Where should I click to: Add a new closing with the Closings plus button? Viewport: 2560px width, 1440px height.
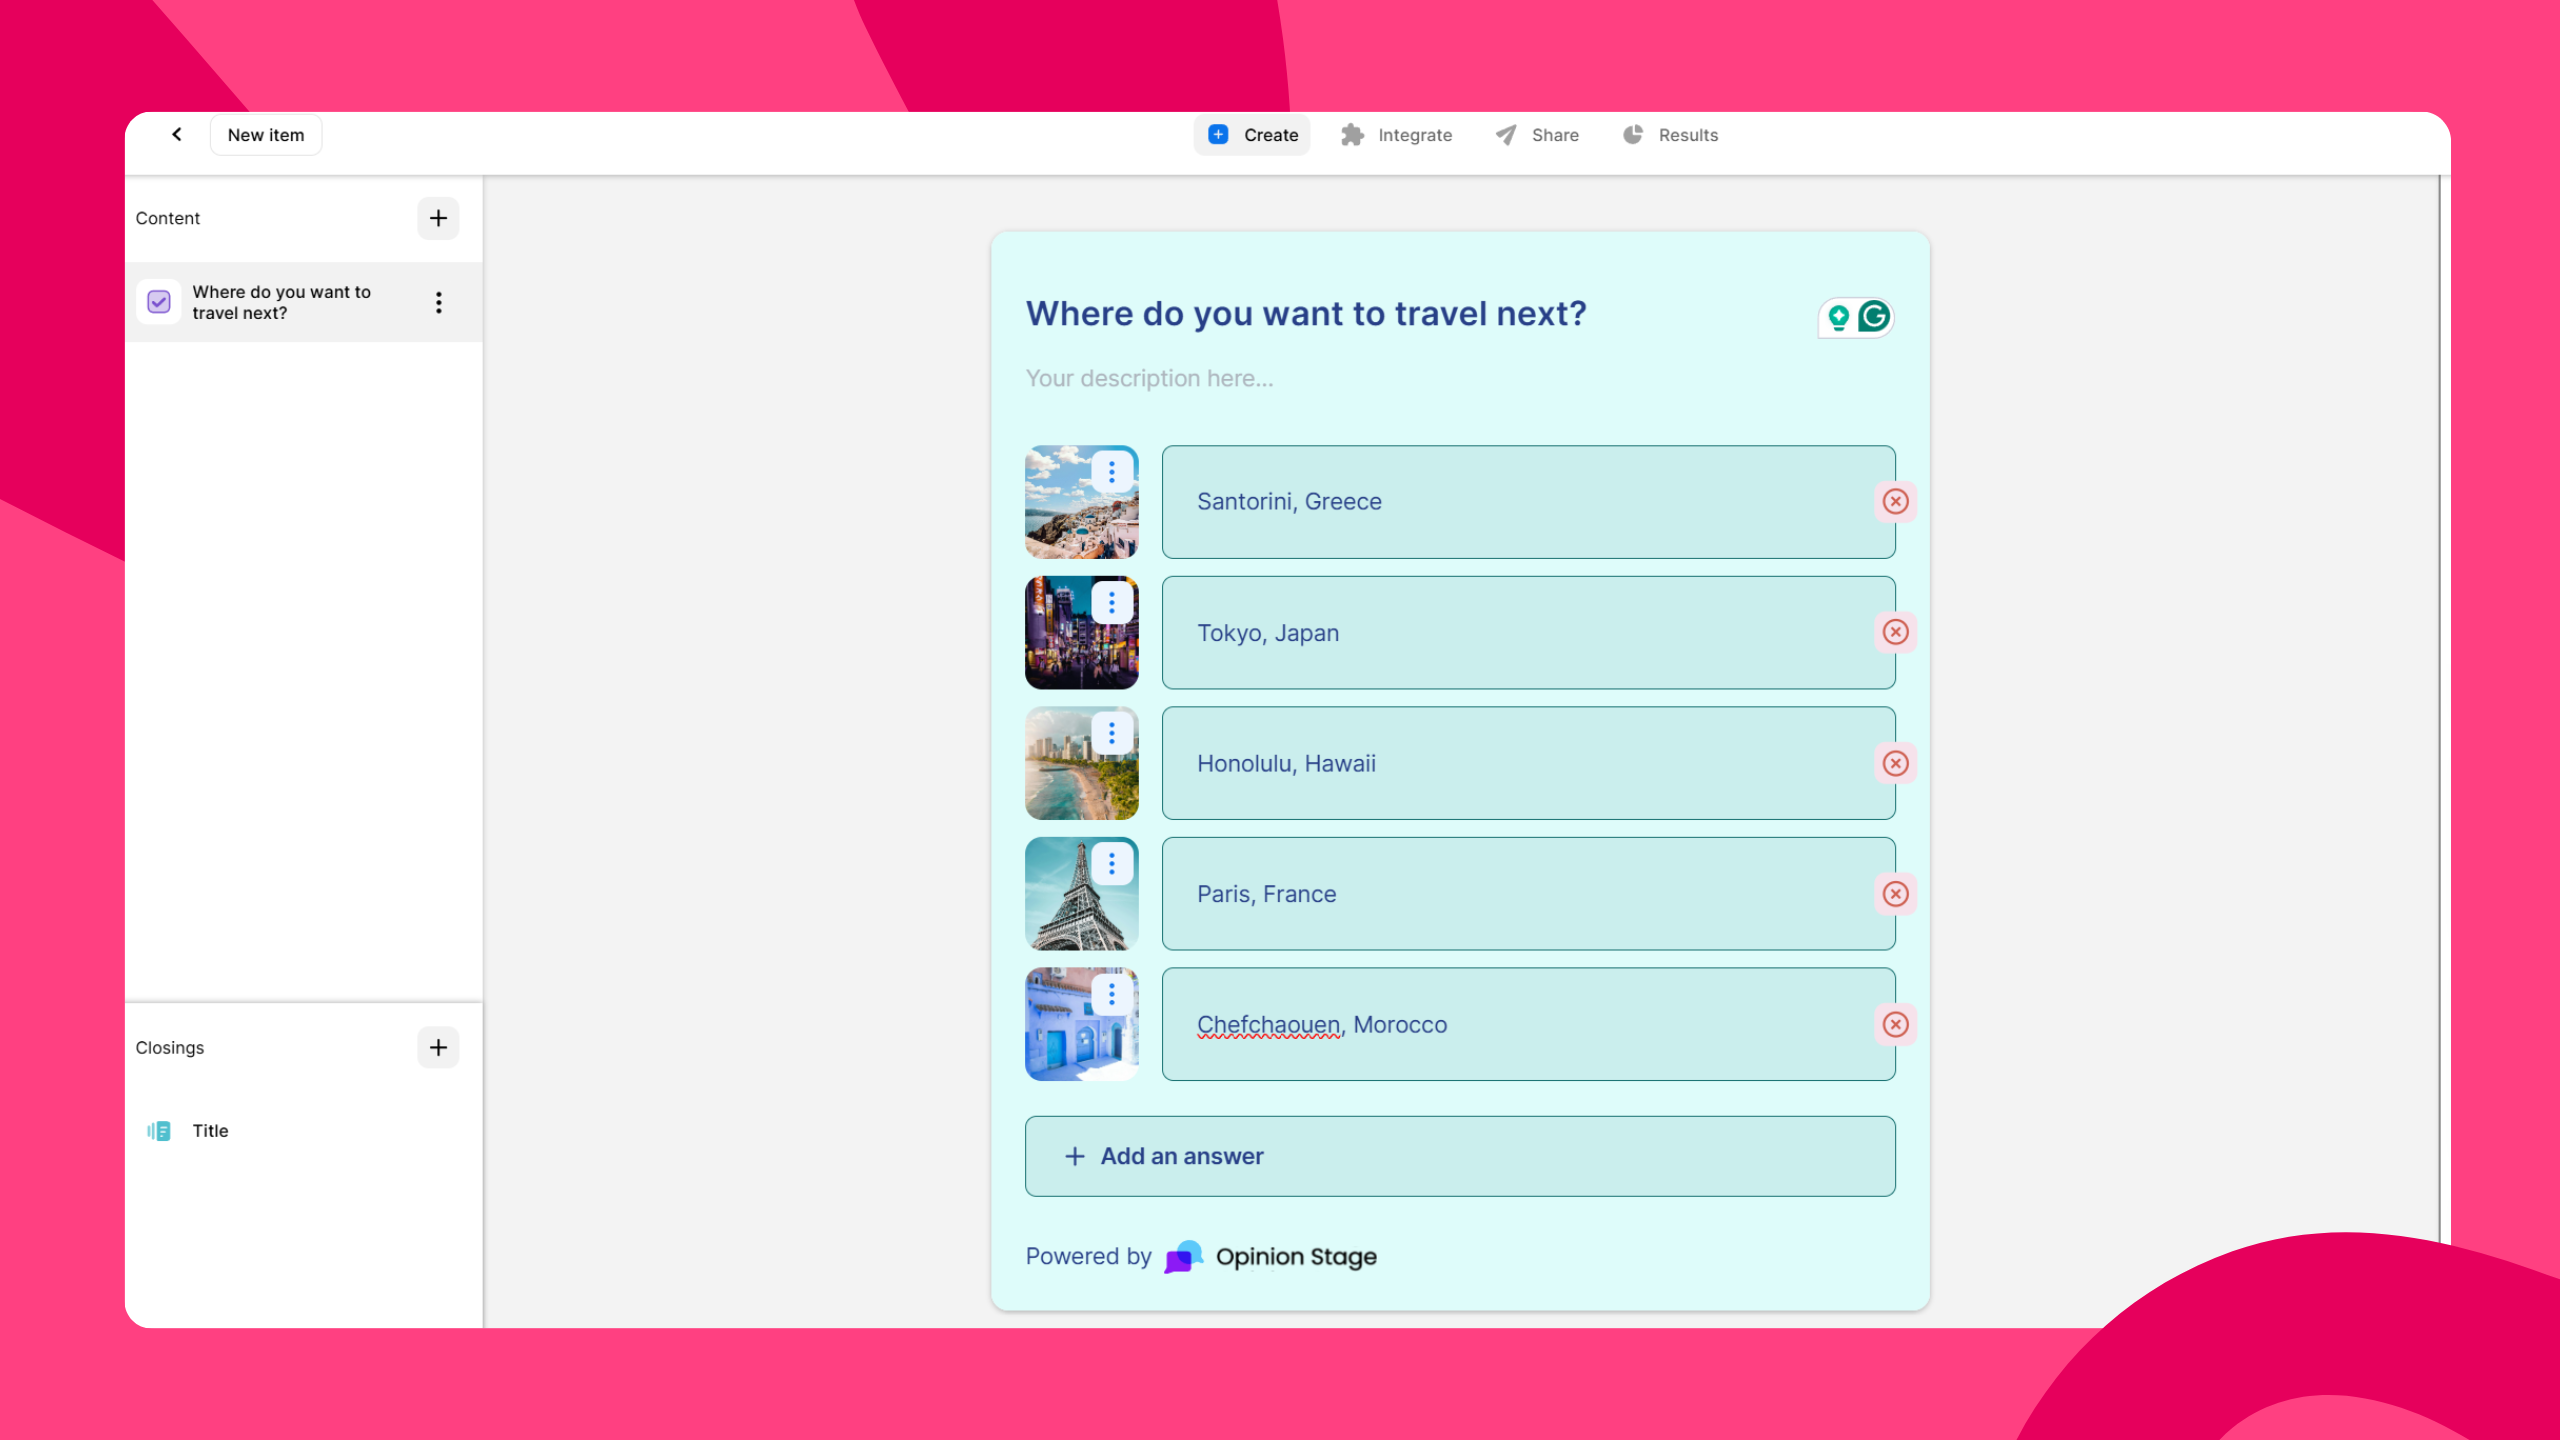click(438, 1047)
